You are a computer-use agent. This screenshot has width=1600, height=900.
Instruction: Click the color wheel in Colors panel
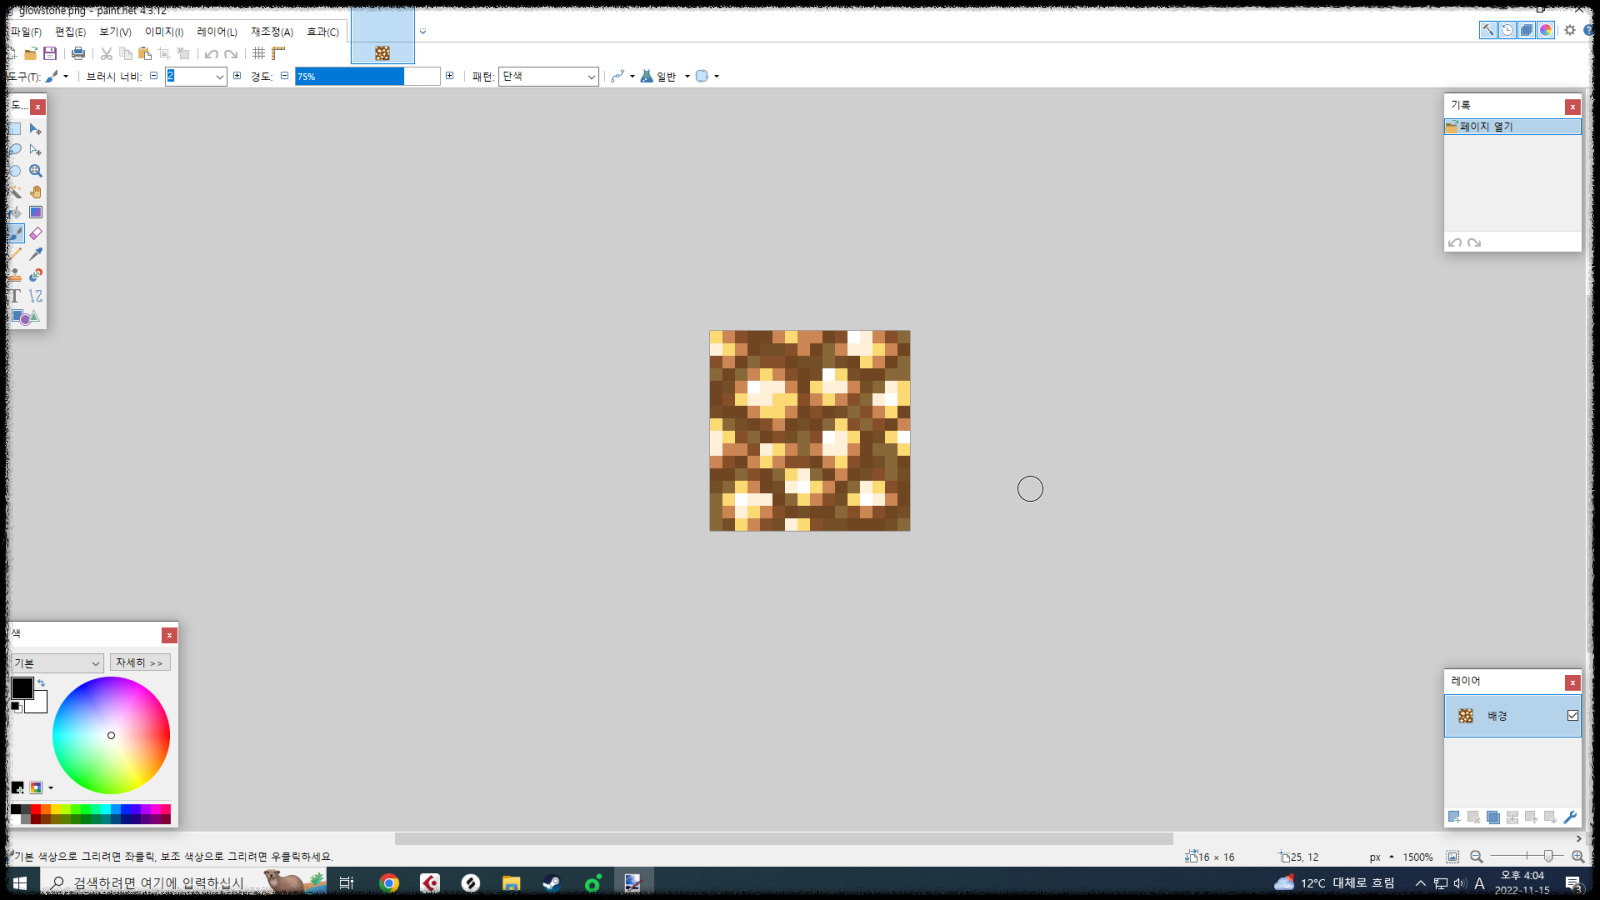click(111, 735)
